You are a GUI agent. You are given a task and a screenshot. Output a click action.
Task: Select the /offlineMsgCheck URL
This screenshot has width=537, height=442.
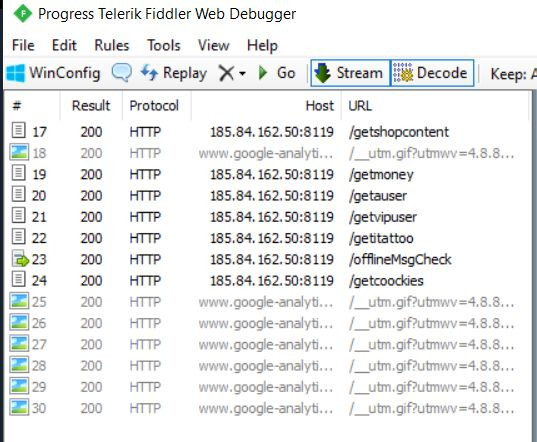click(400, 260)
